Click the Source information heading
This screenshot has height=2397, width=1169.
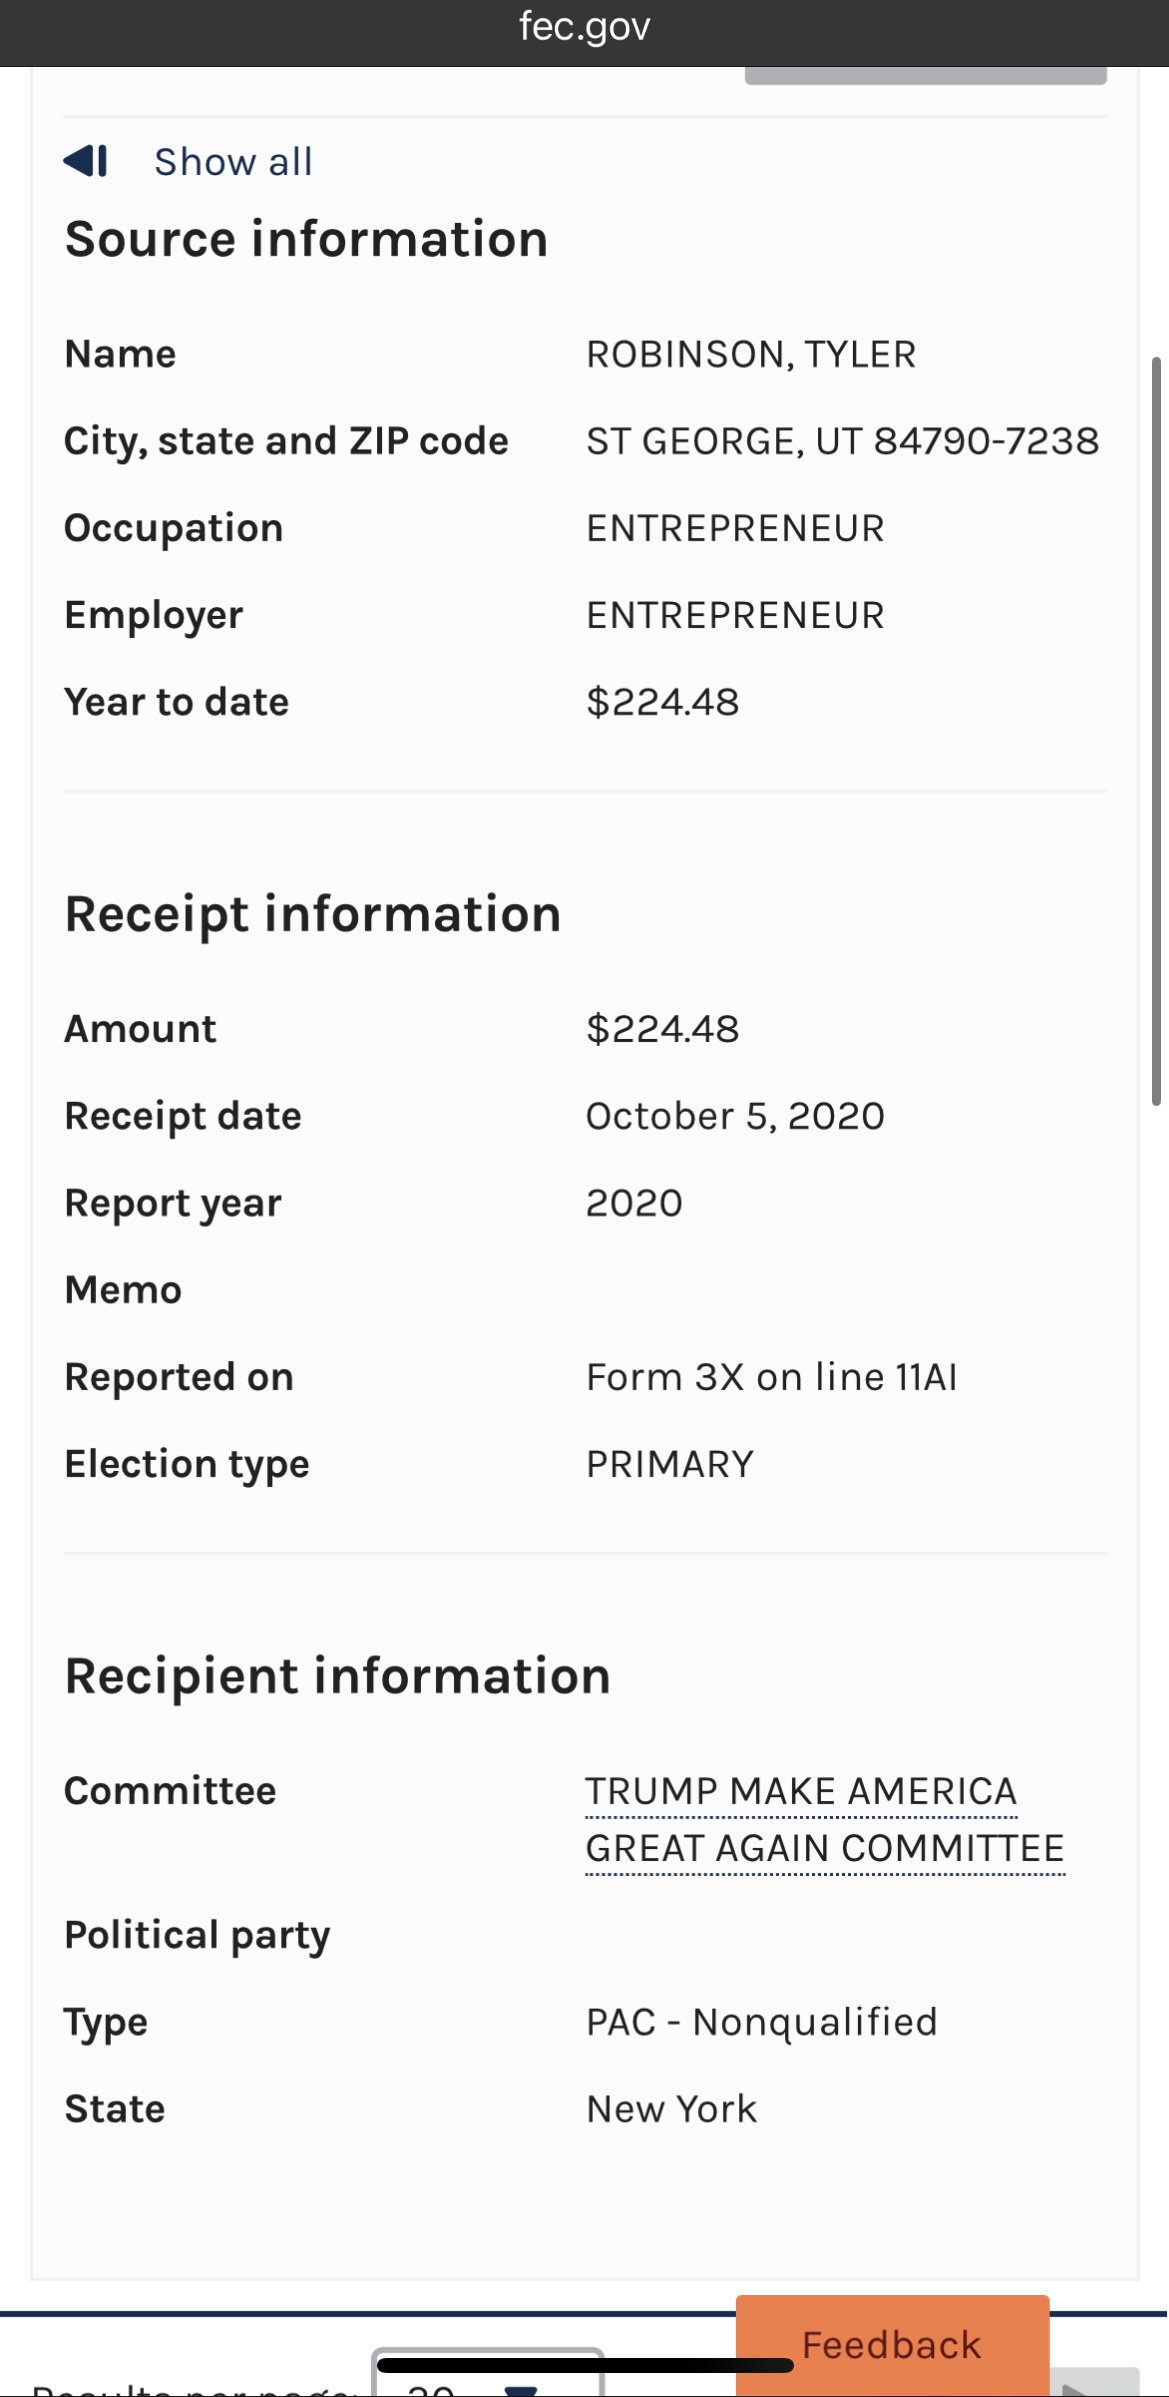point(306,239)
